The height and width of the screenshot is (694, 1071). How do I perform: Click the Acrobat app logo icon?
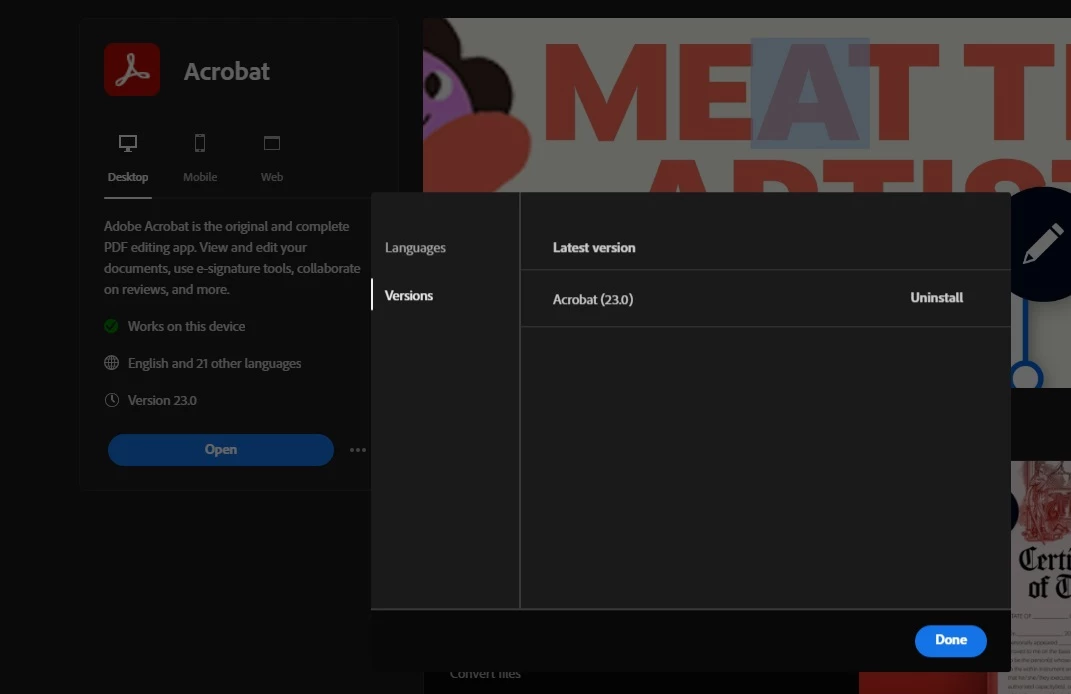point(132,70)
